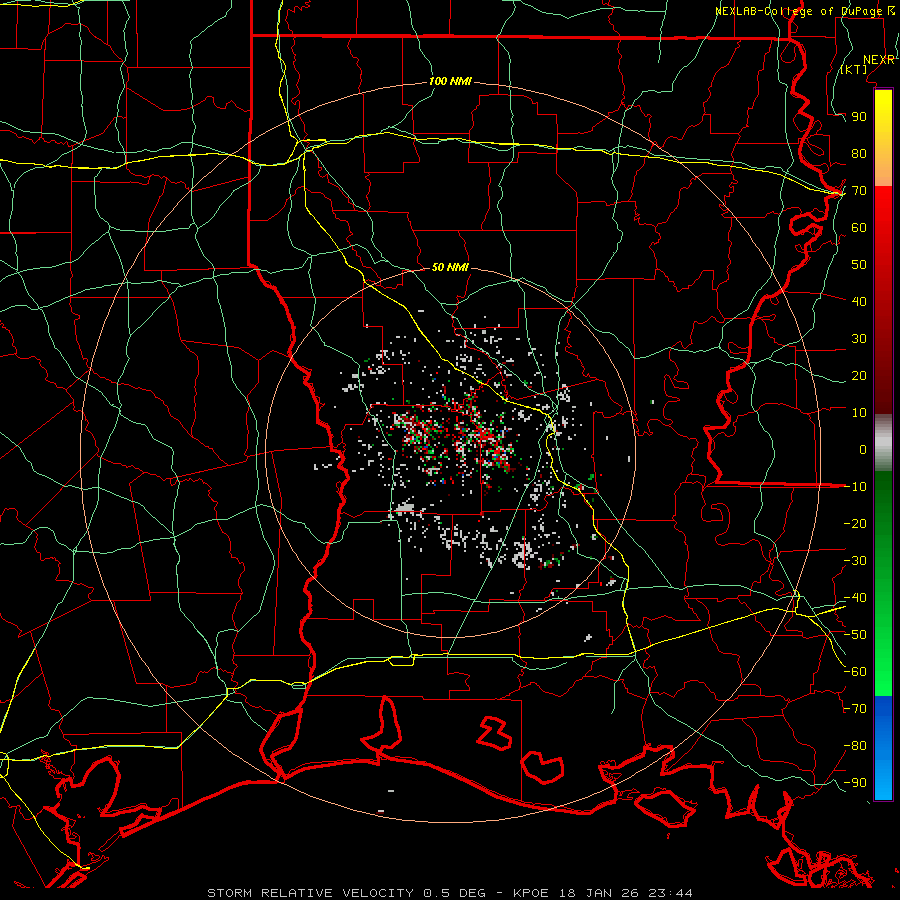Click the 90 value on velocity scale
The height and width of the screenshot is (900, 900).
(x=859, y=117)
